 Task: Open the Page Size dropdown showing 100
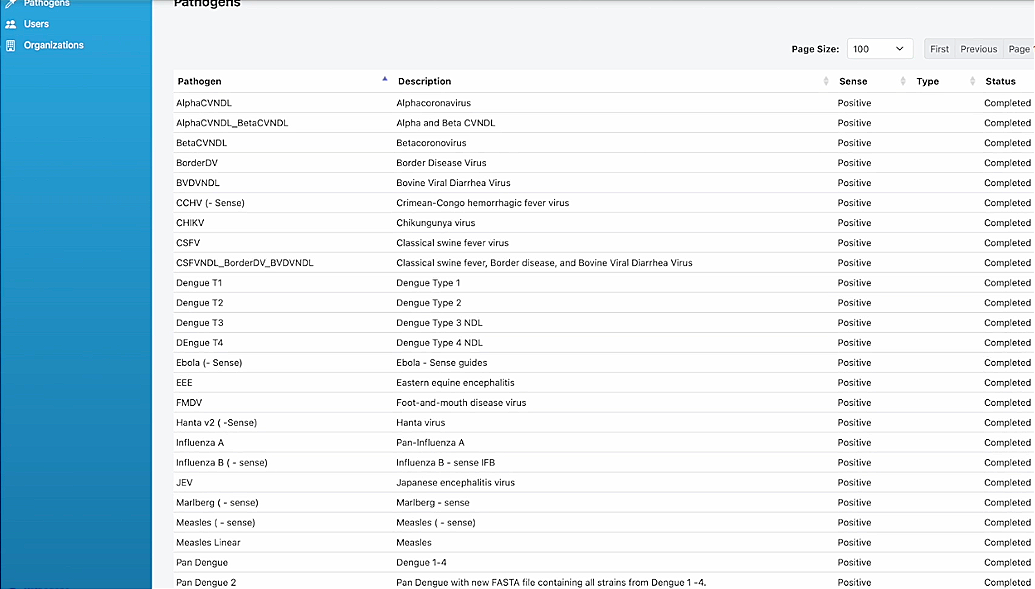[880, 49]
